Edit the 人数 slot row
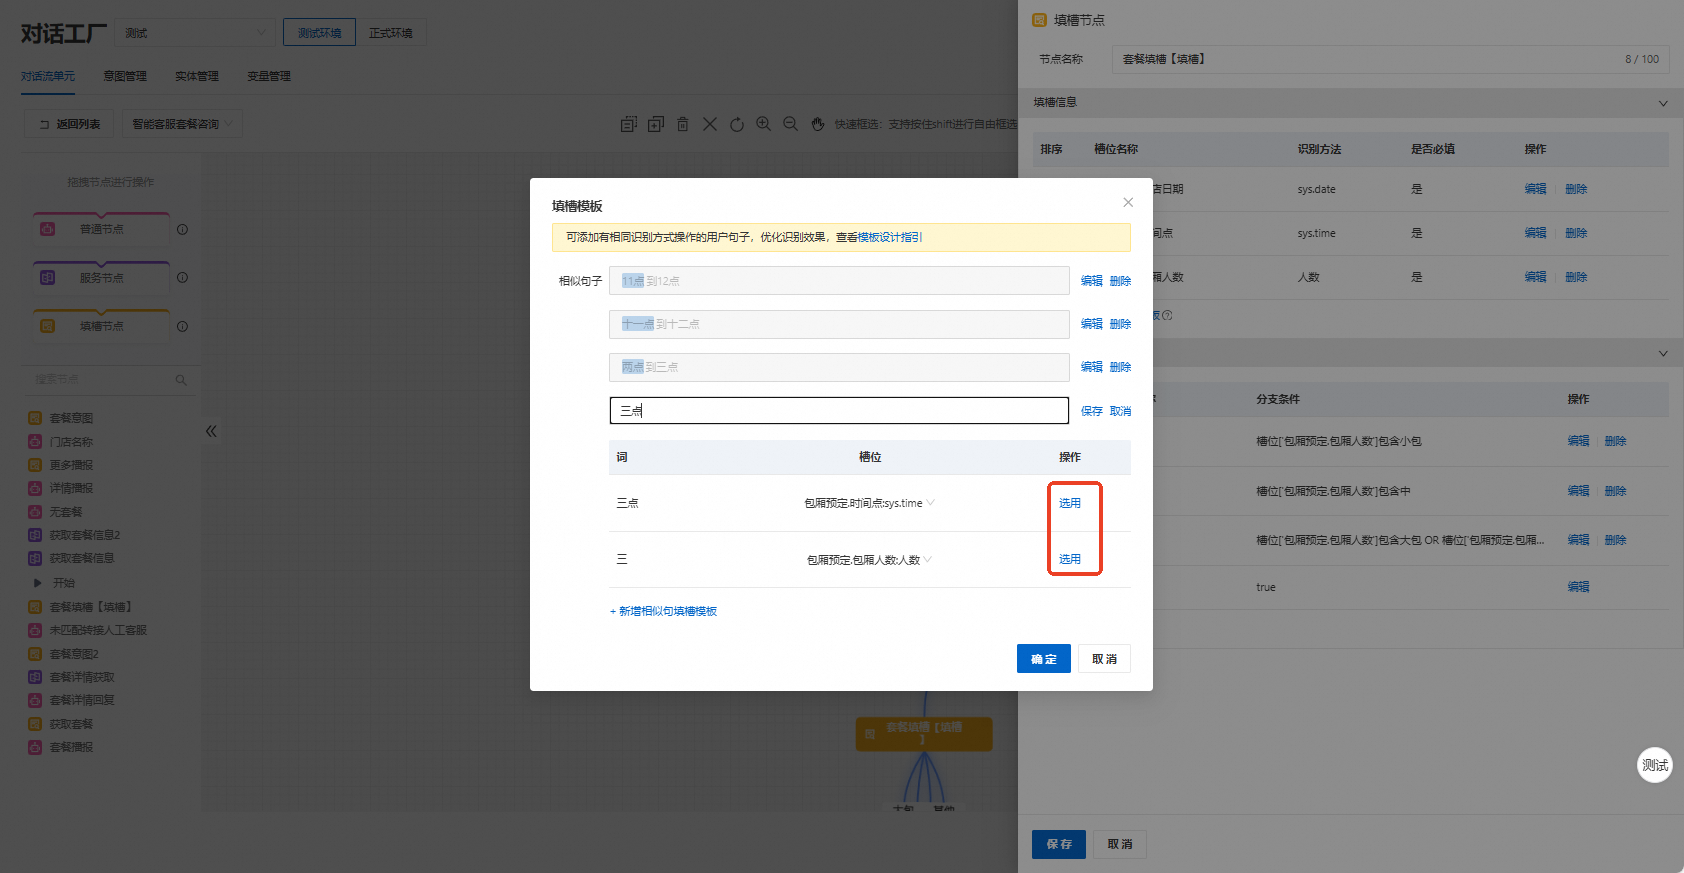The image size is (1684, 873). (x=1536, y=277)
